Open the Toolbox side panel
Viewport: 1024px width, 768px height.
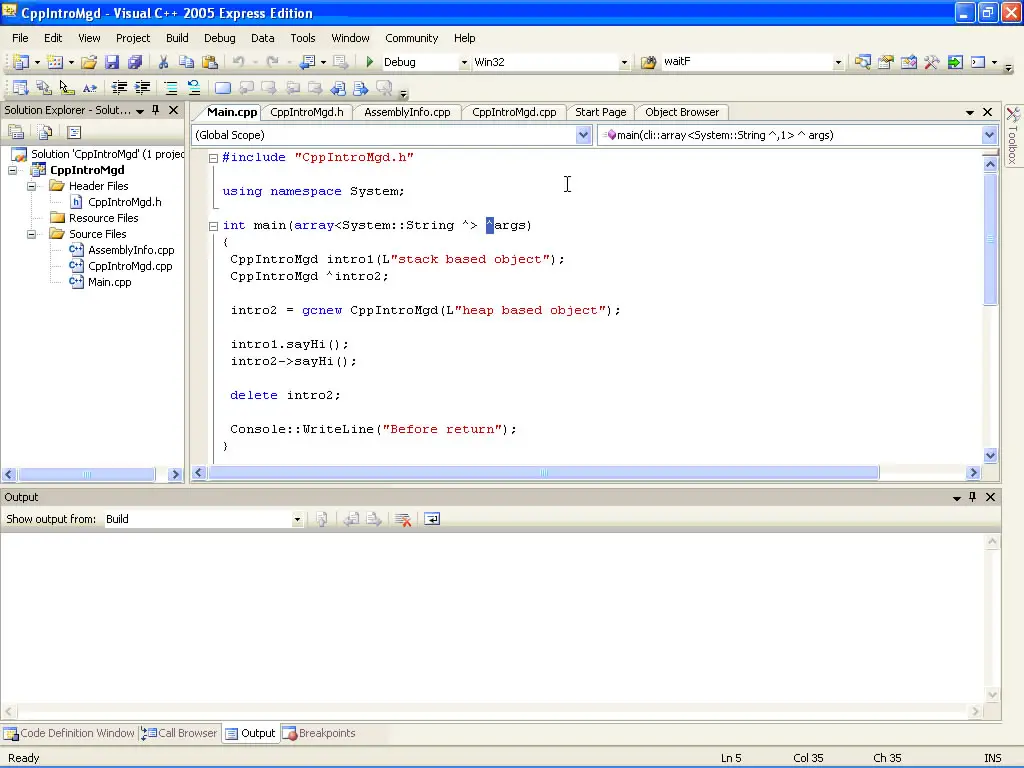click(x=1013, y=136)
